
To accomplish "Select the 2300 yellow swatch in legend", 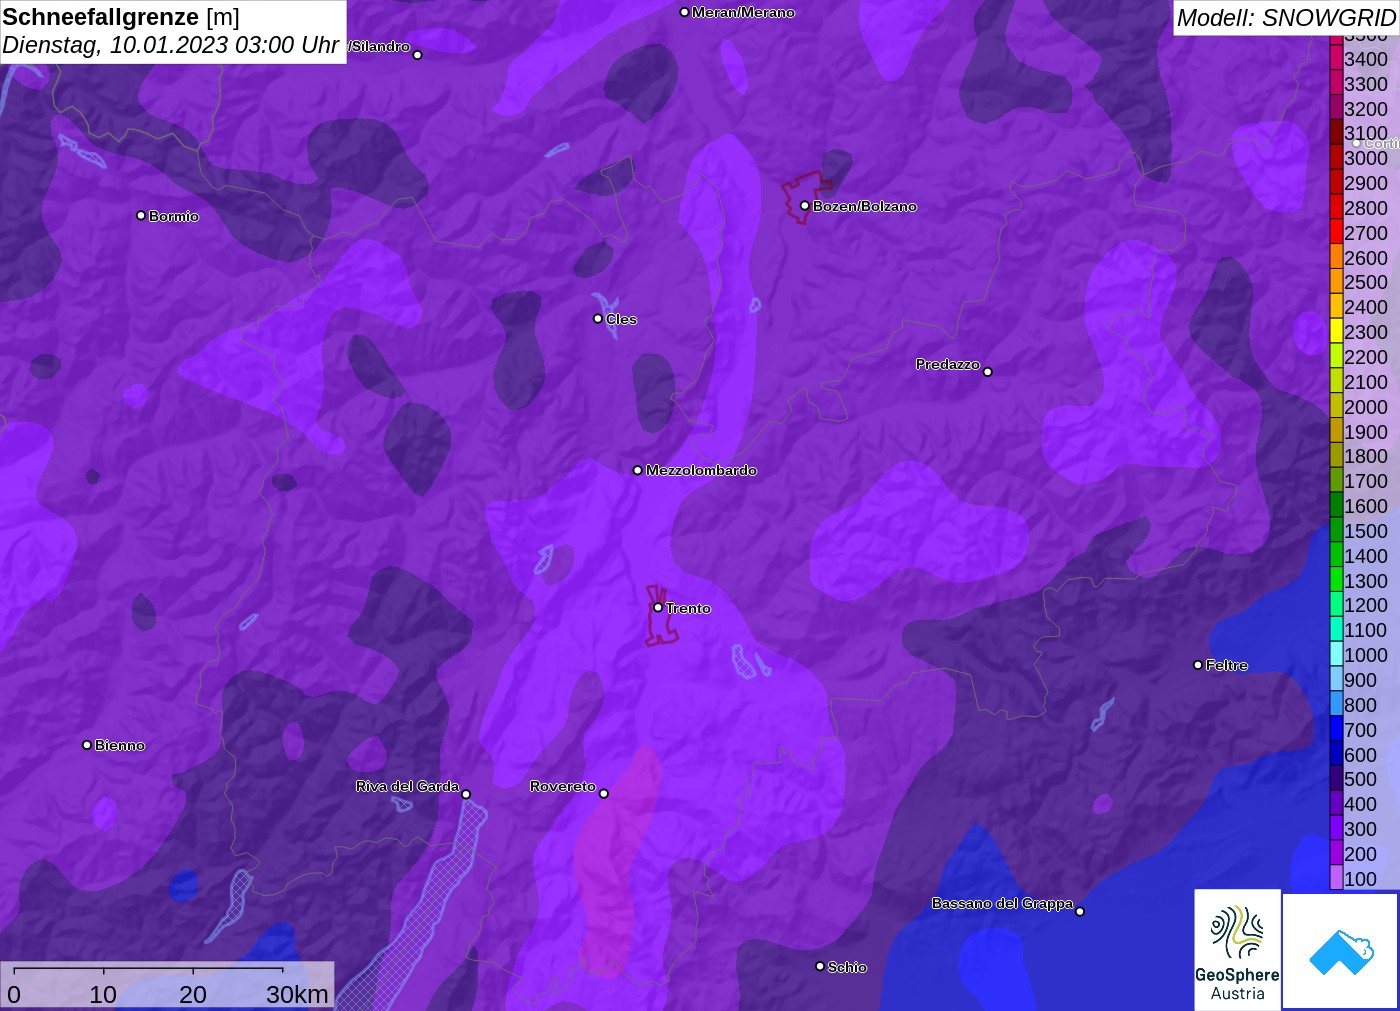I will click(1336, 331).
